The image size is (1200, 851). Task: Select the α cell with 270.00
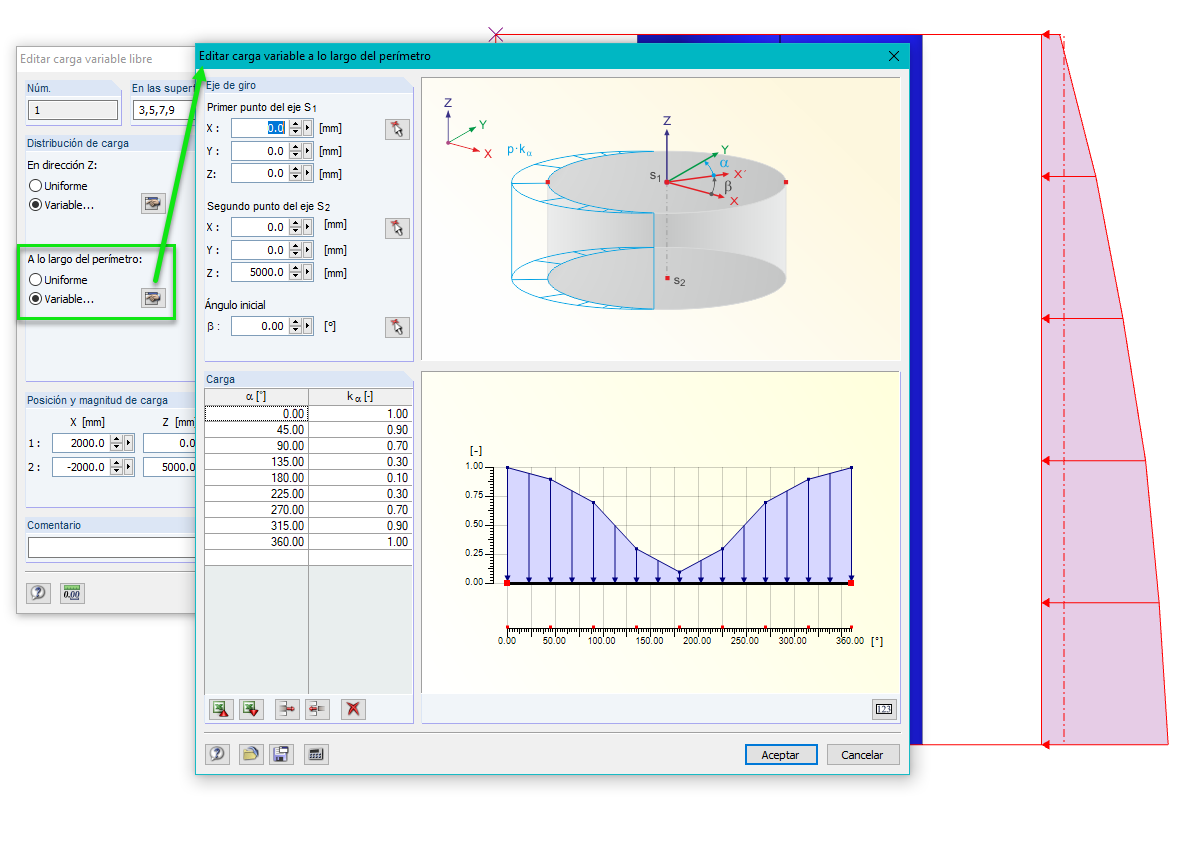coord(257,510)
